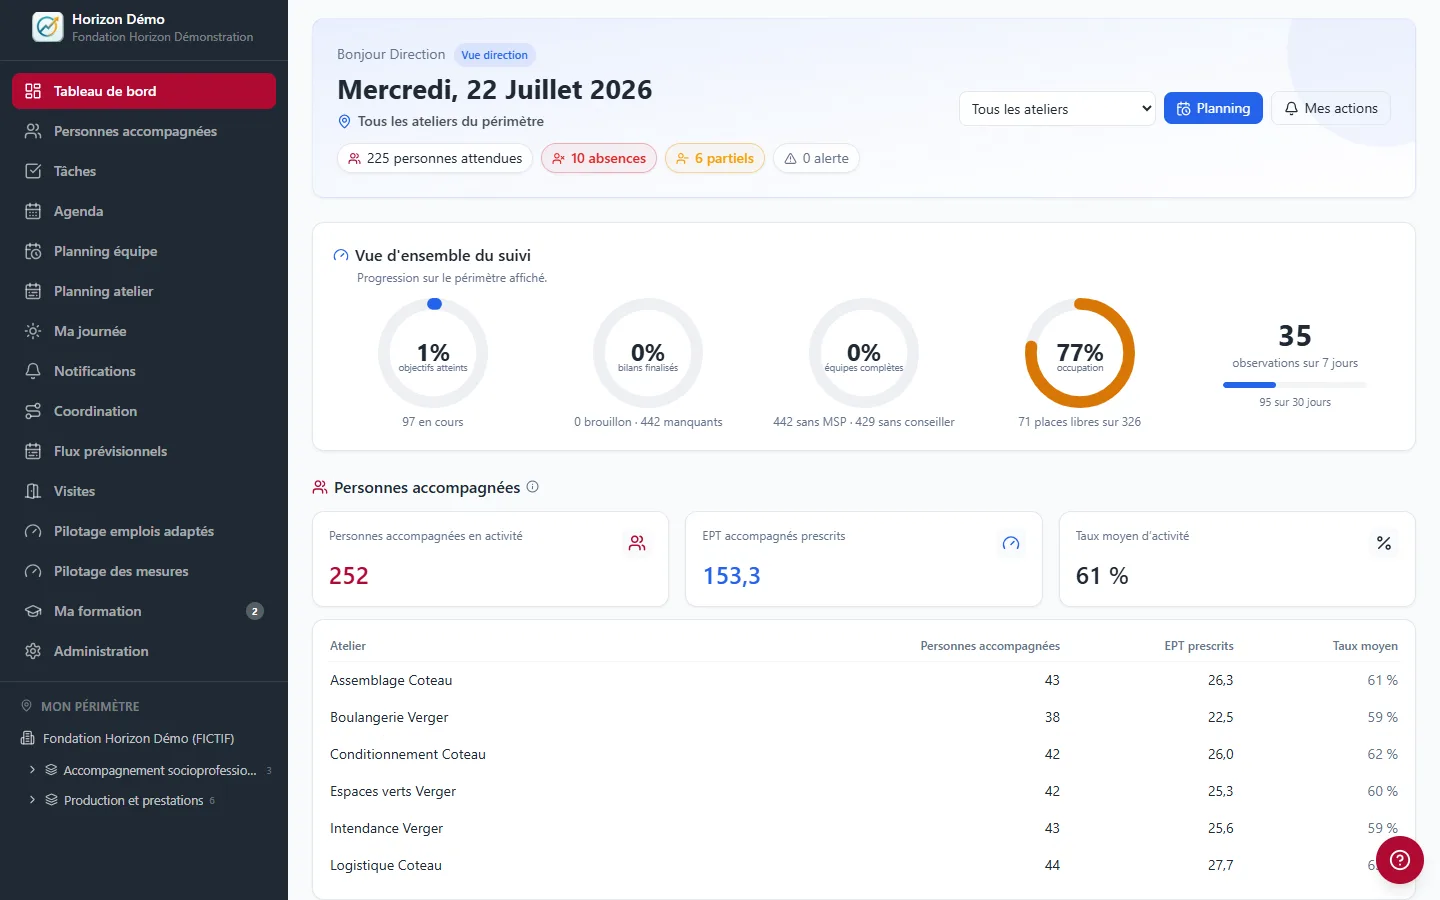Click the 6 partiels badge

point(715,158)
